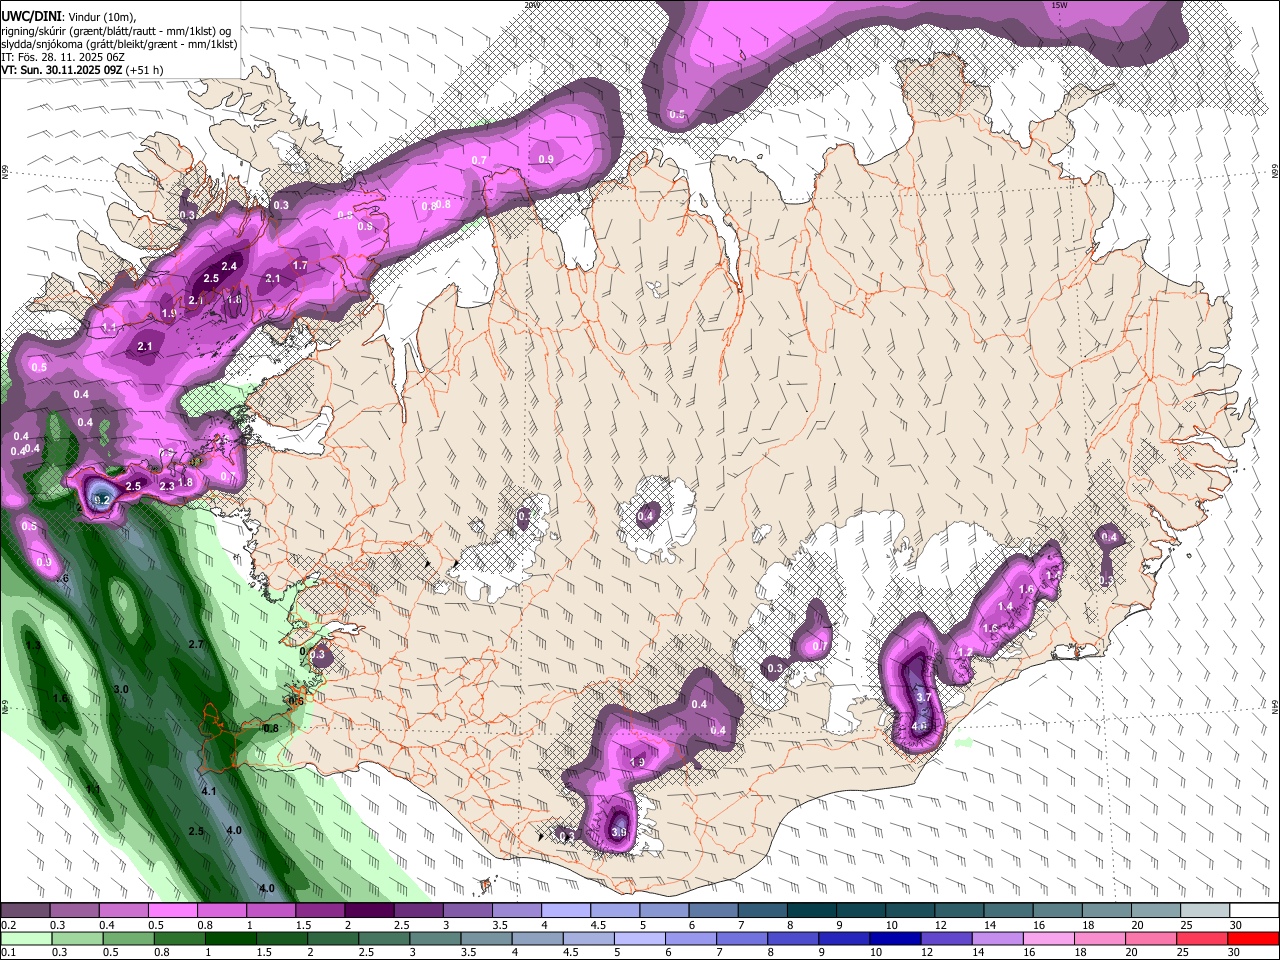The height and width of the screenshot is (960, 1280).
Task: Click the '1.7' snow value on the map
Action: [x=300, y=266]
